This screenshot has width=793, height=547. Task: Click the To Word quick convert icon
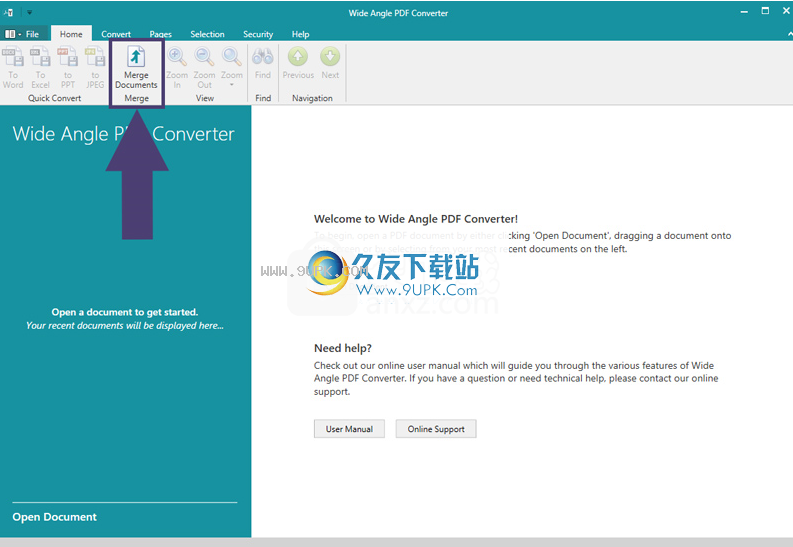click(x=13, y=68)
